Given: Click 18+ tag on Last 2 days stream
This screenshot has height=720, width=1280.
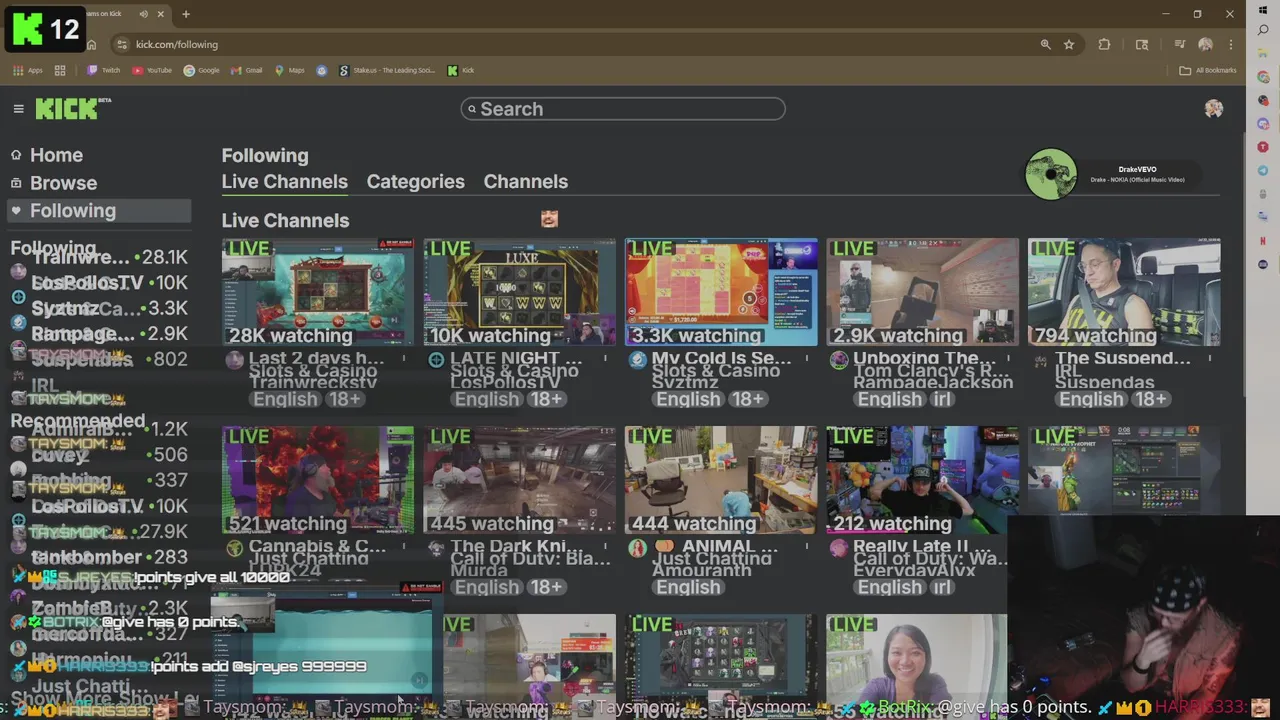Looking at the screenshot, I should [343, 399].
